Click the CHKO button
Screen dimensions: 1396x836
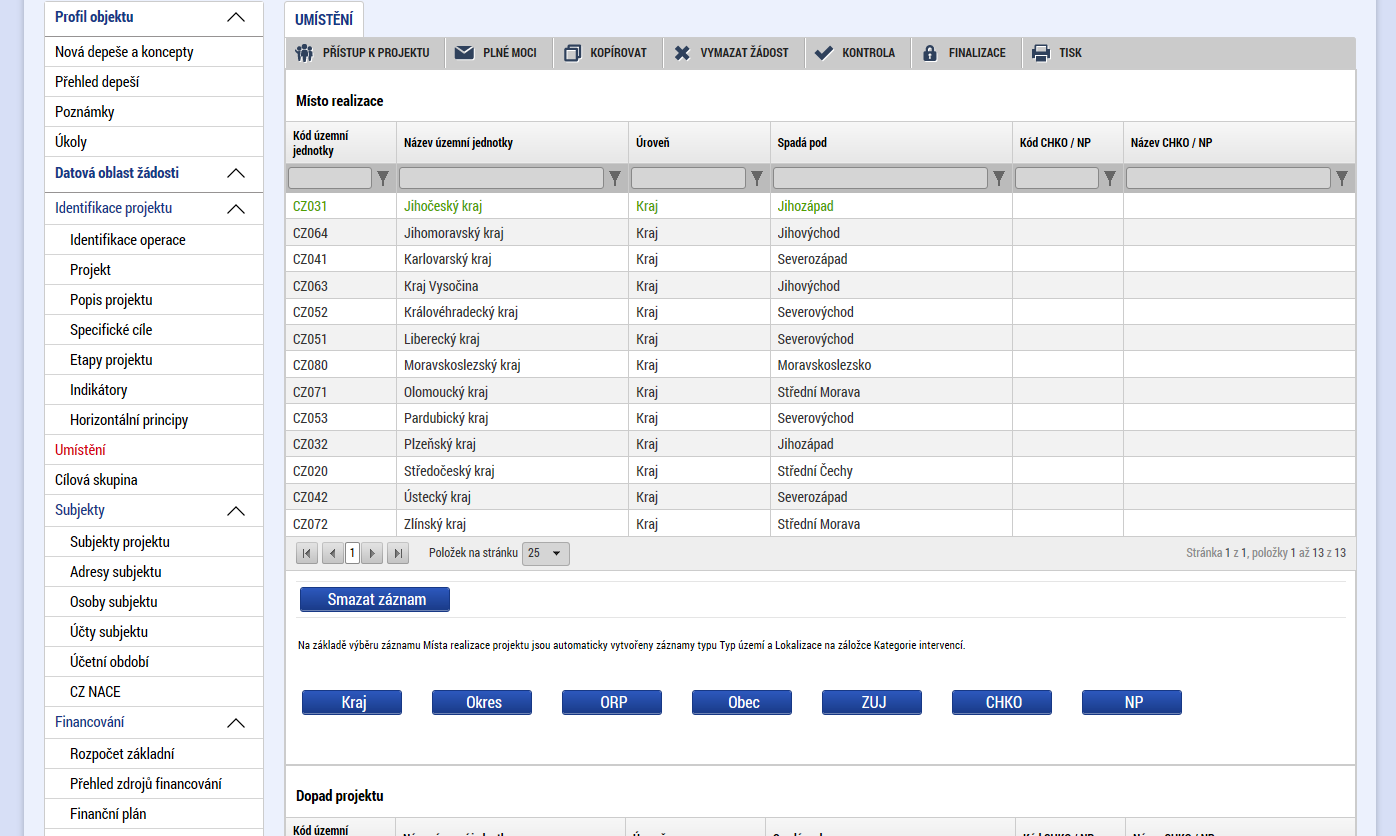pyautogui.click(x=1002, y=703)
